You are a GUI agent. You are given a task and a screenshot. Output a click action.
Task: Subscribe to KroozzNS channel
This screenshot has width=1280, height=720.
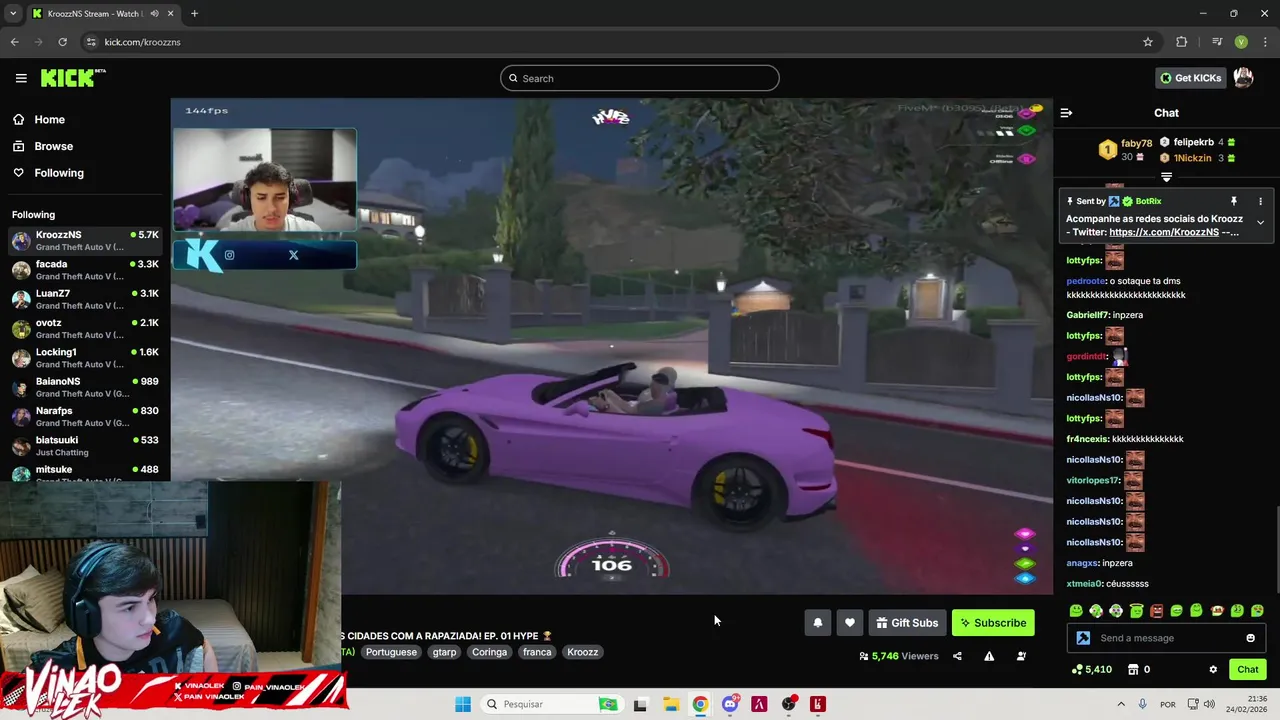tap(993, 623)
